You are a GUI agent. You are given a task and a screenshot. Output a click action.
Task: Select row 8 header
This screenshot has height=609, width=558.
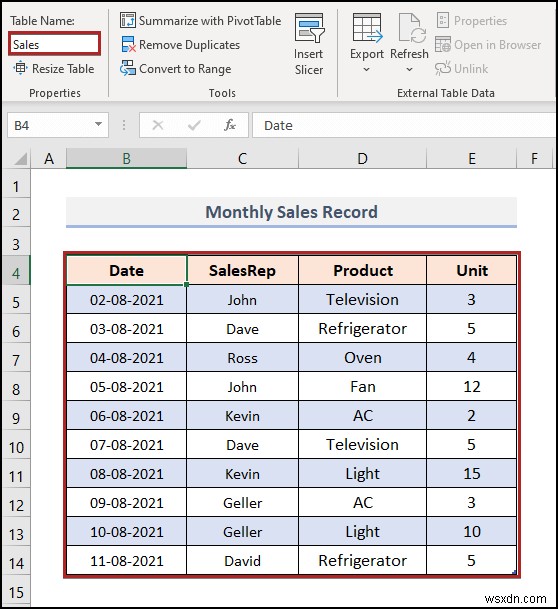[16, 389]
